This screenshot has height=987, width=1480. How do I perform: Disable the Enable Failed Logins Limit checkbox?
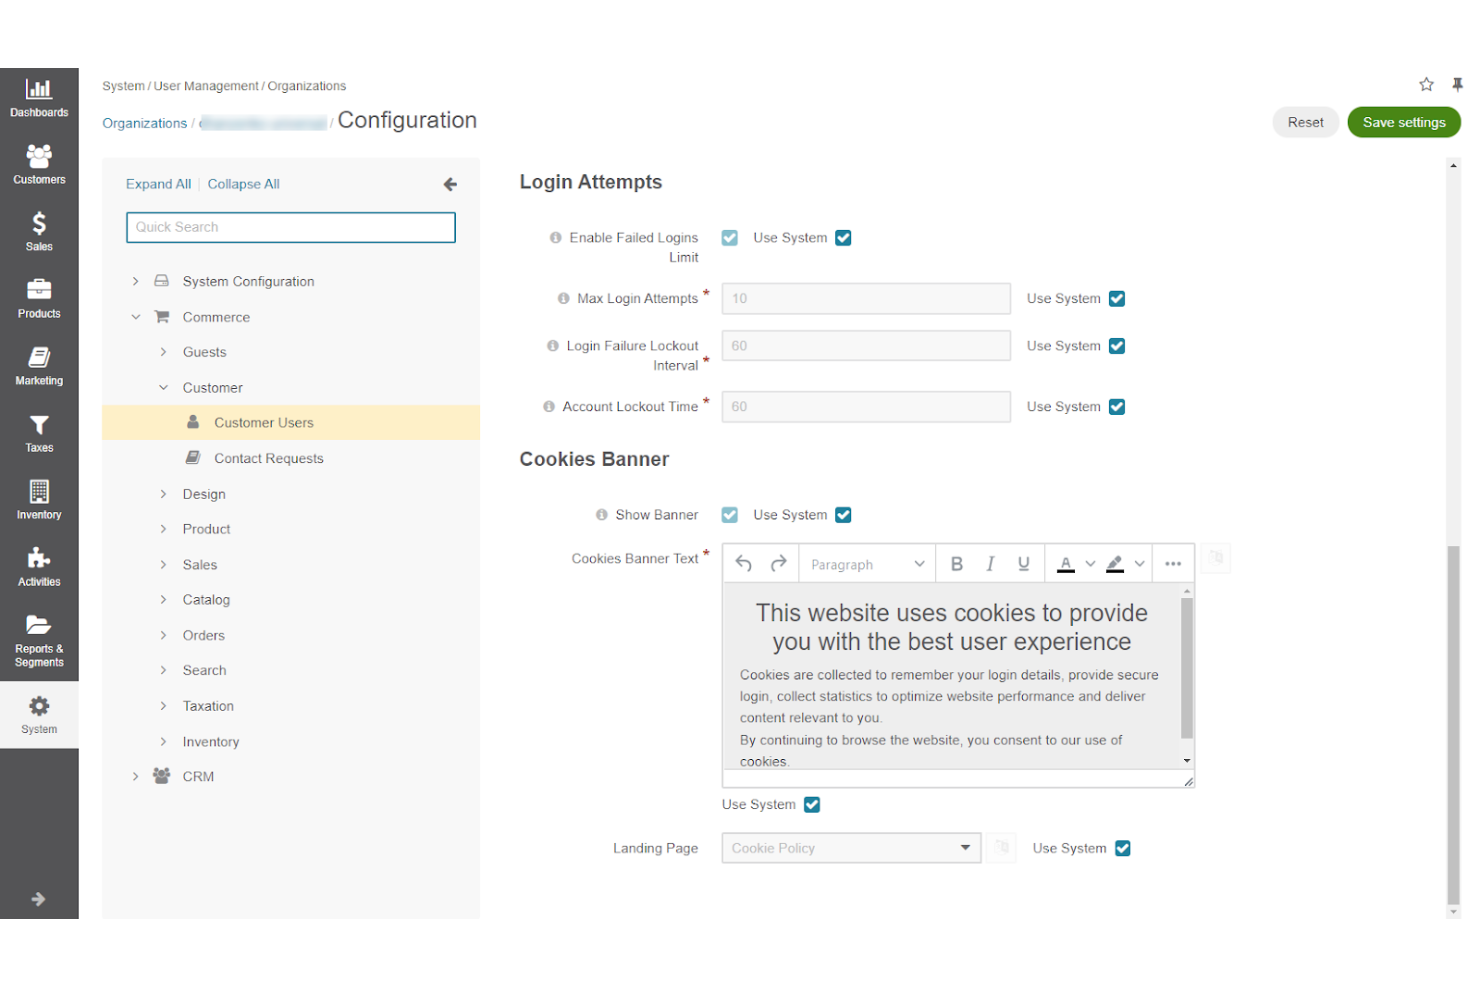coord(729,237)
